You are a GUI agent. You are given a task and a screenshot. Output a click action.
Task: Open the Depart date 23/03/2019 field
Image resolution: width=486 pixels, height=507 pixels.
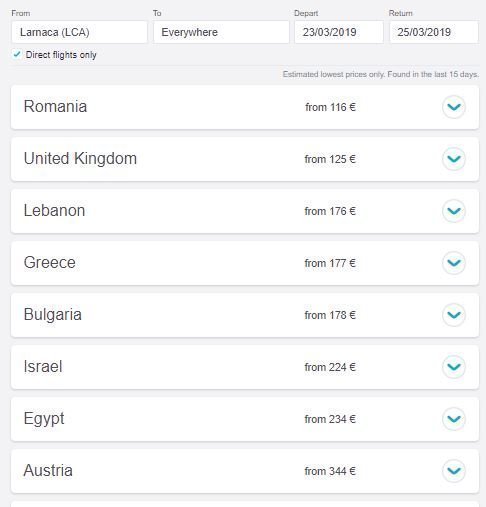339,32
